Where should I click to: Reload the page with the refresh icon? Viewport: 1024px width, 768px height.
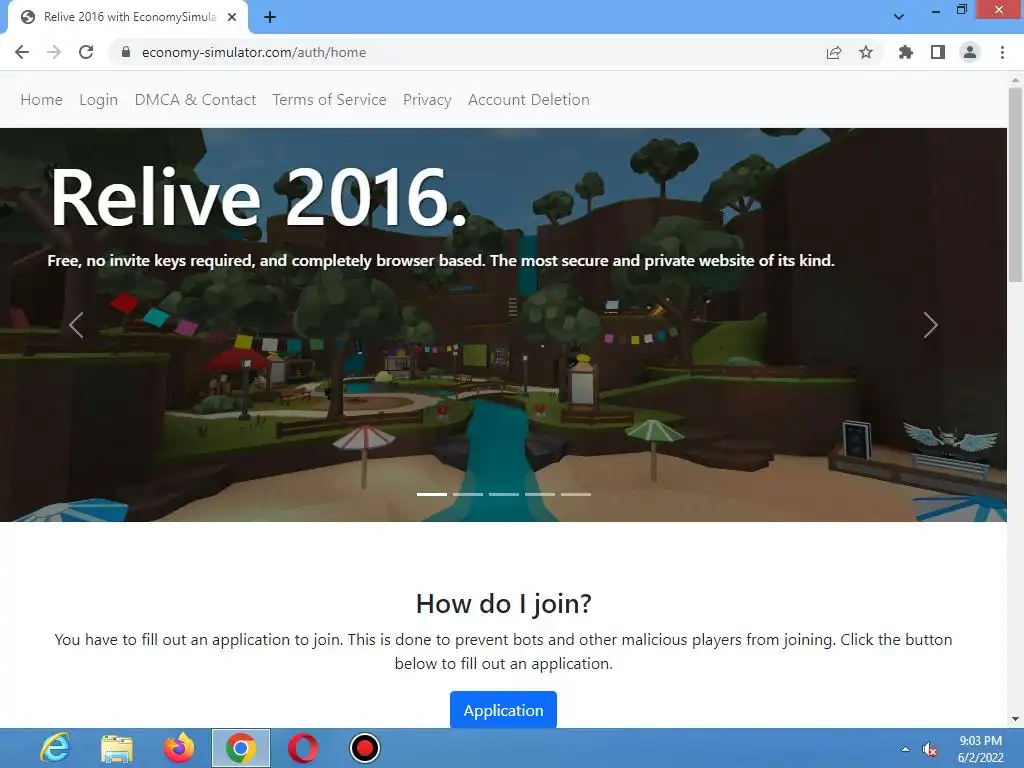[x=86, y=52]
